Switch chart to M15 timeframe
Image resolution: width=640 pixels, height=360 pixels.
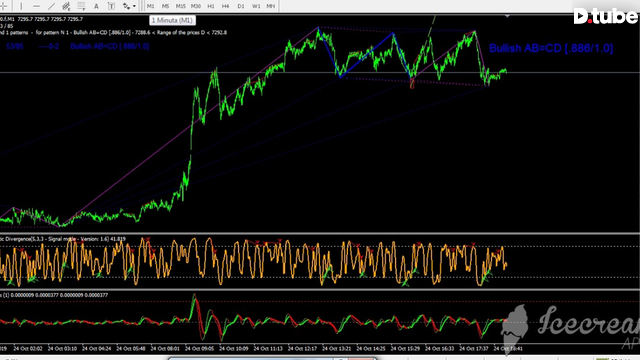click(180, 6)
